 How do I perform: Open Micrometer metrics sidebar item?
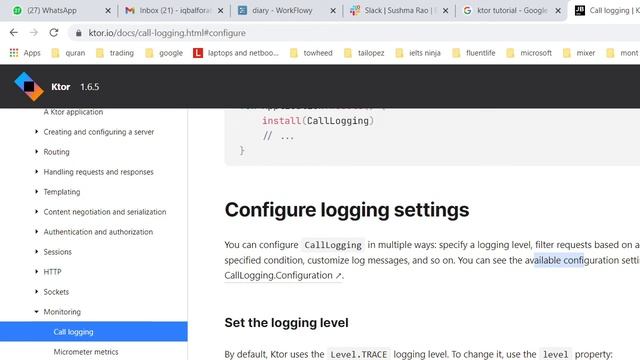(86, 351)
